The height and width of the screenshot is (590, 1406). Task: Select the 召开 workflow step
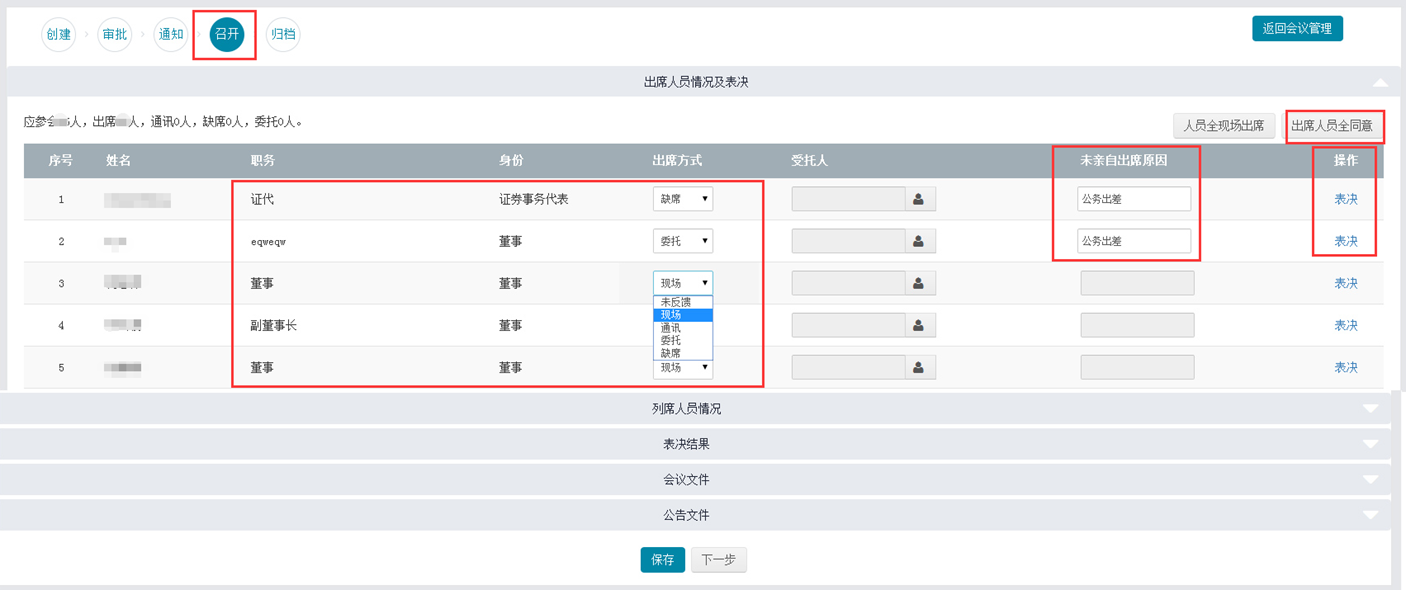(227, 35)
